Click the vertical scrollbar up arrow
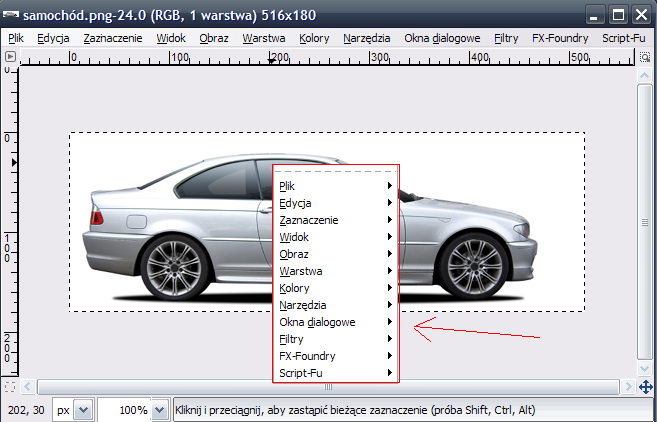This screenshot has height=422, width=657. (645, 74)
